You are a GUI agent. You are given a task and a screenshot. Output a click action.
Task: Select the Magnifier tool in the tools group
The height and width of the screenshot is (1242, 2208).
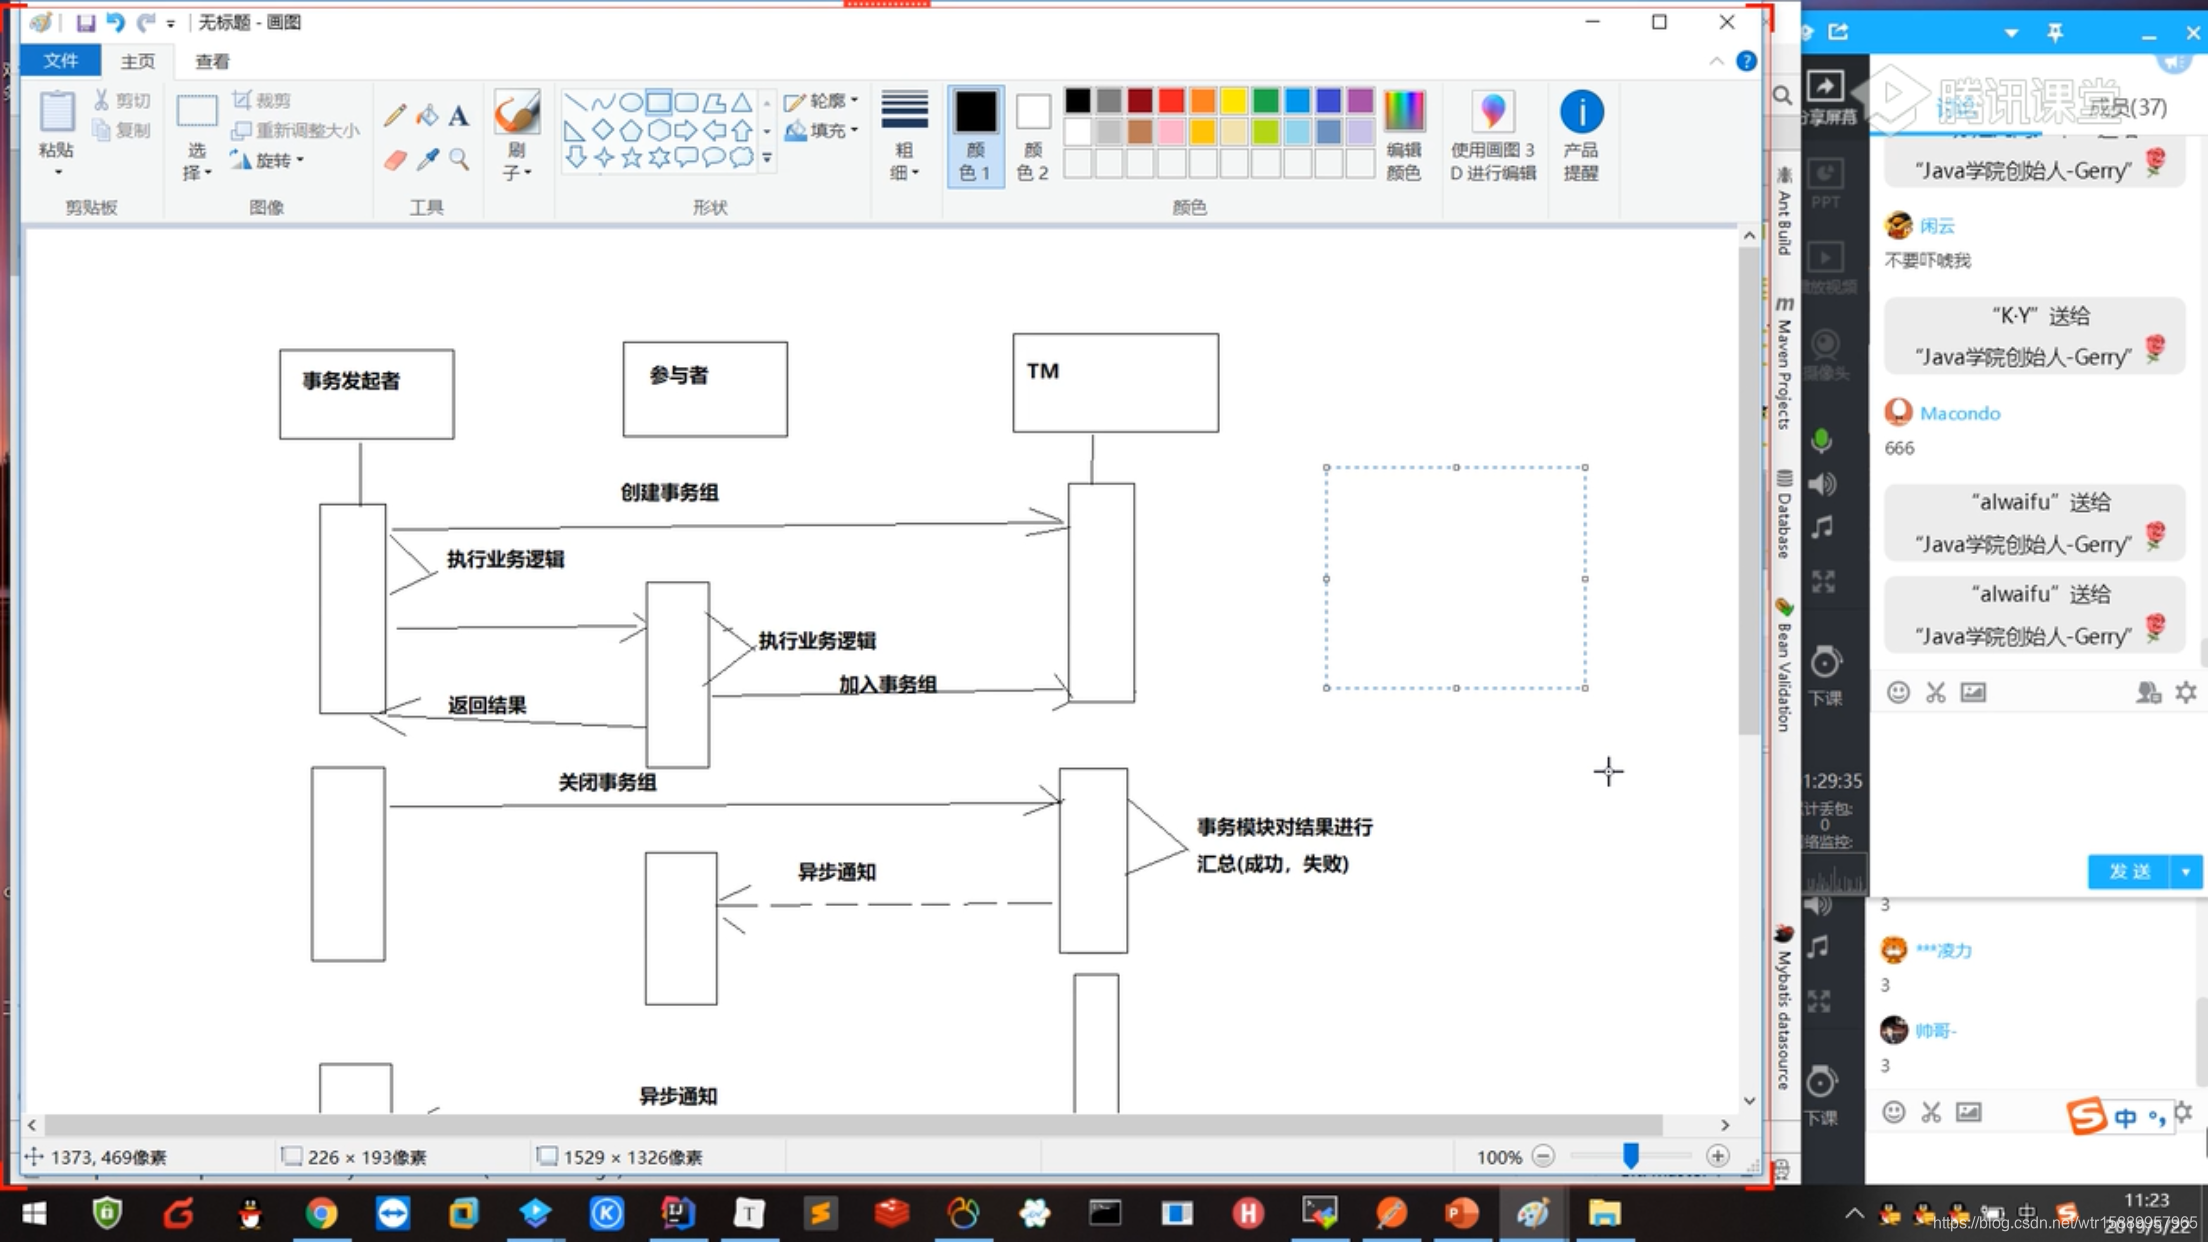click(x=459, y=160)
